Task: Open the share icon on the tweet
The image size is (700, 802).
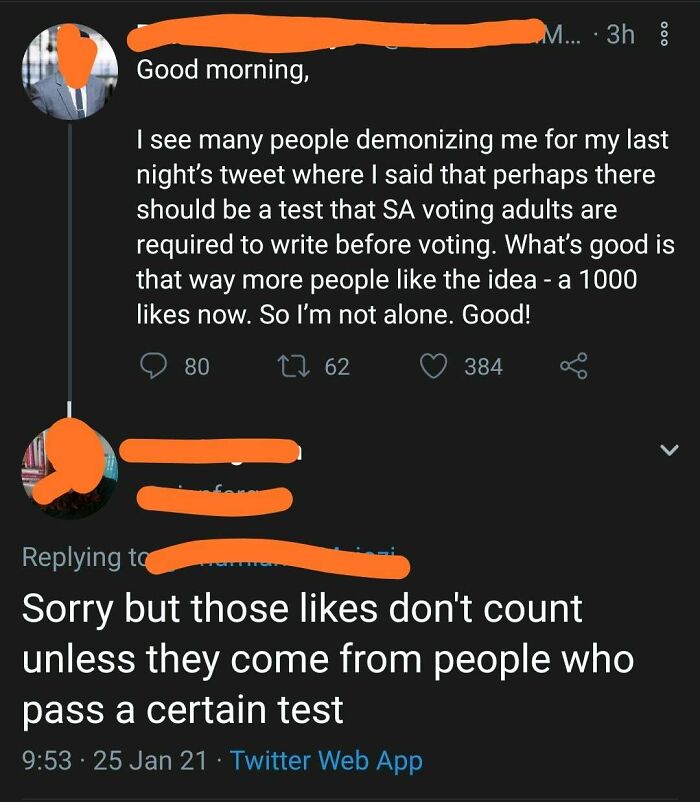Action: click(574, 367)
